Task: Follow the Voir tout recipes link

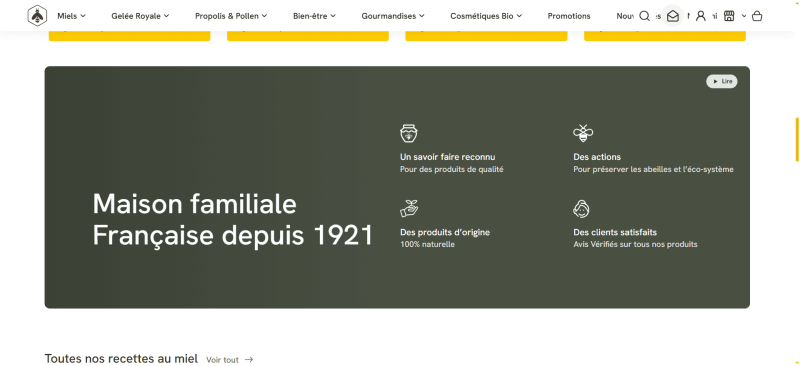Action: coord(230,360)
